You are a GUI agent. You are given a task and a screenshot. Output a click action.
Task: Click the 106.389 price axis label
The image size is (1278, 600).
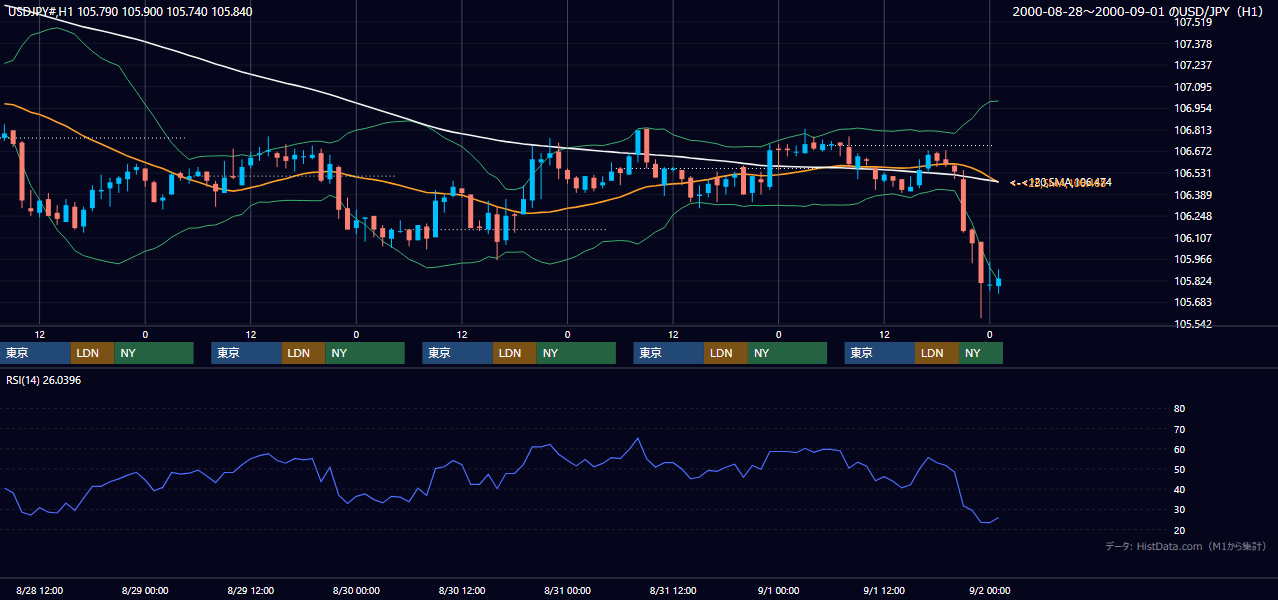pyautogui.click(x=1192, y=195)
